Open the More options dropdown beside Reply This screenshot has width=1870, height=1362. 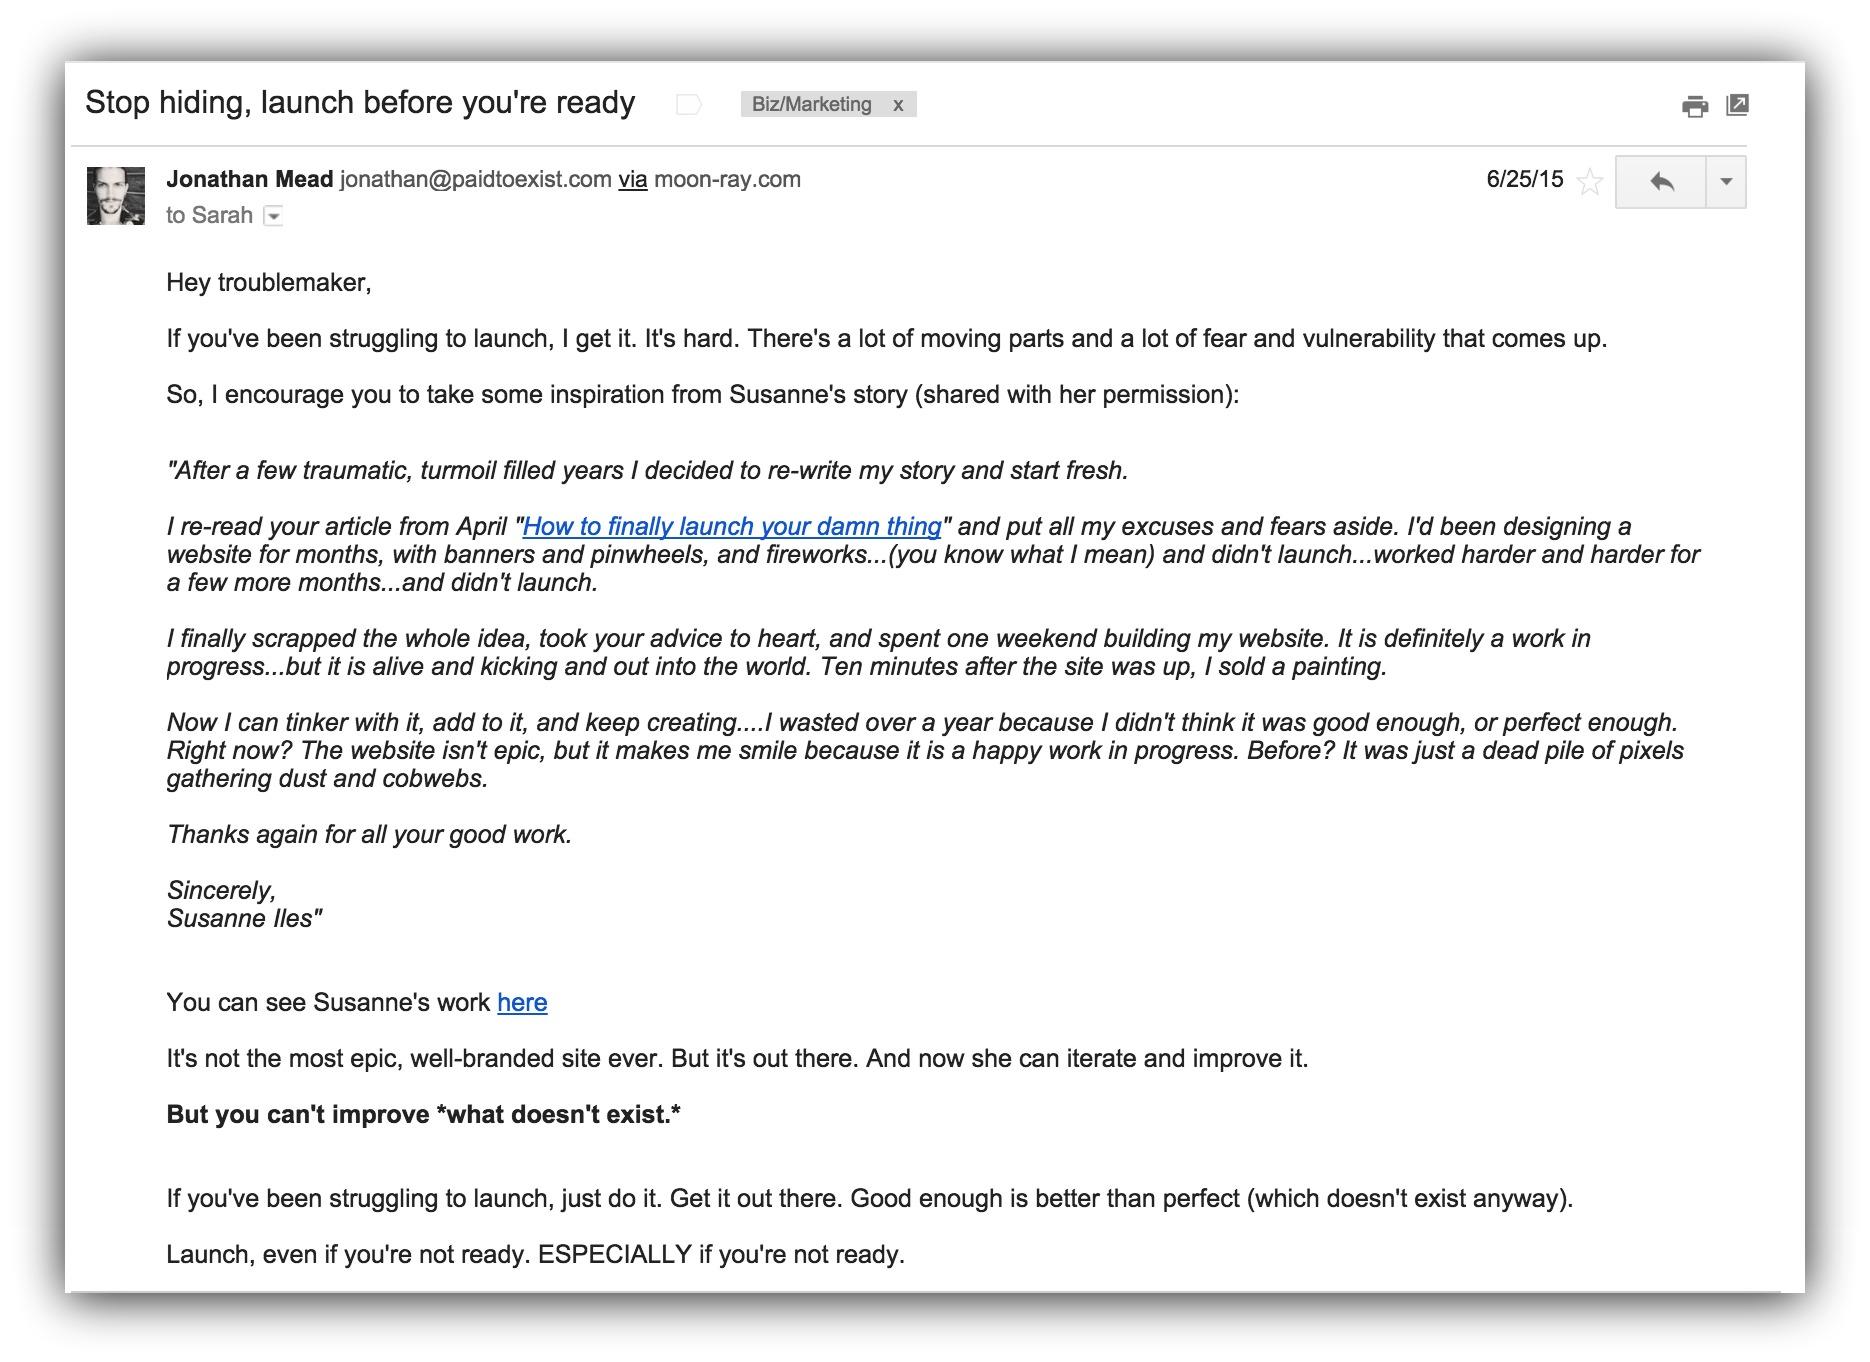(1726, 182)
